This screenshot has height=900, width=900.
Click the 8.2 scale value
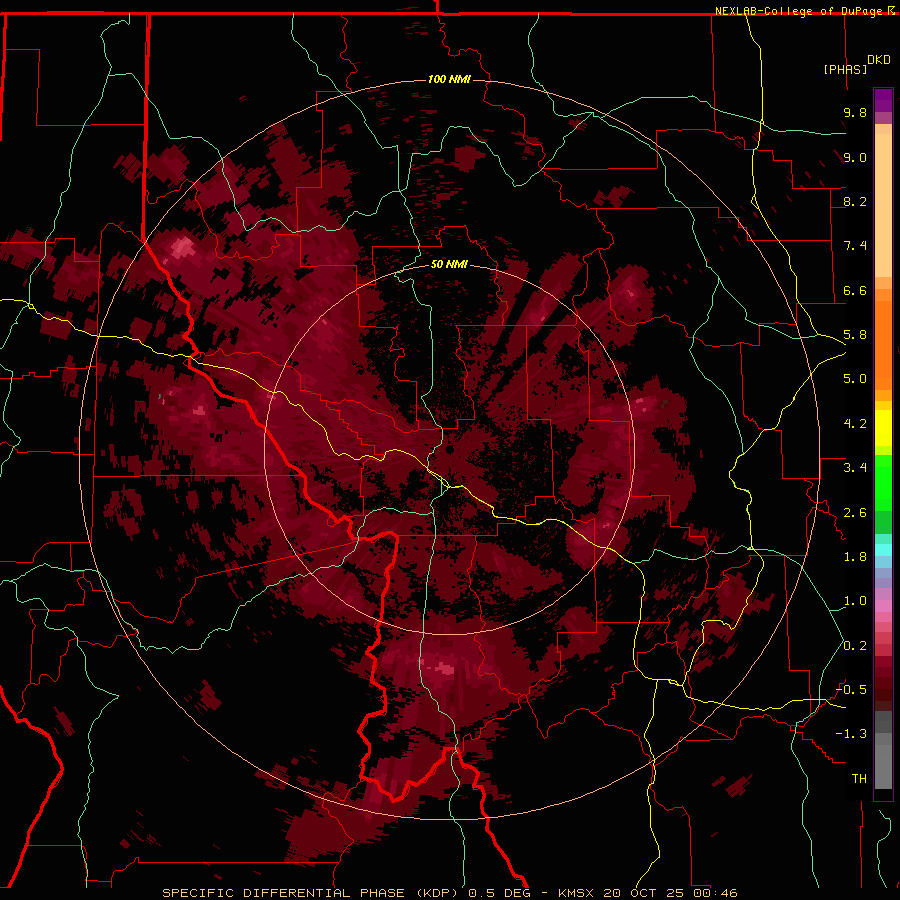click(x=855, y=201)
